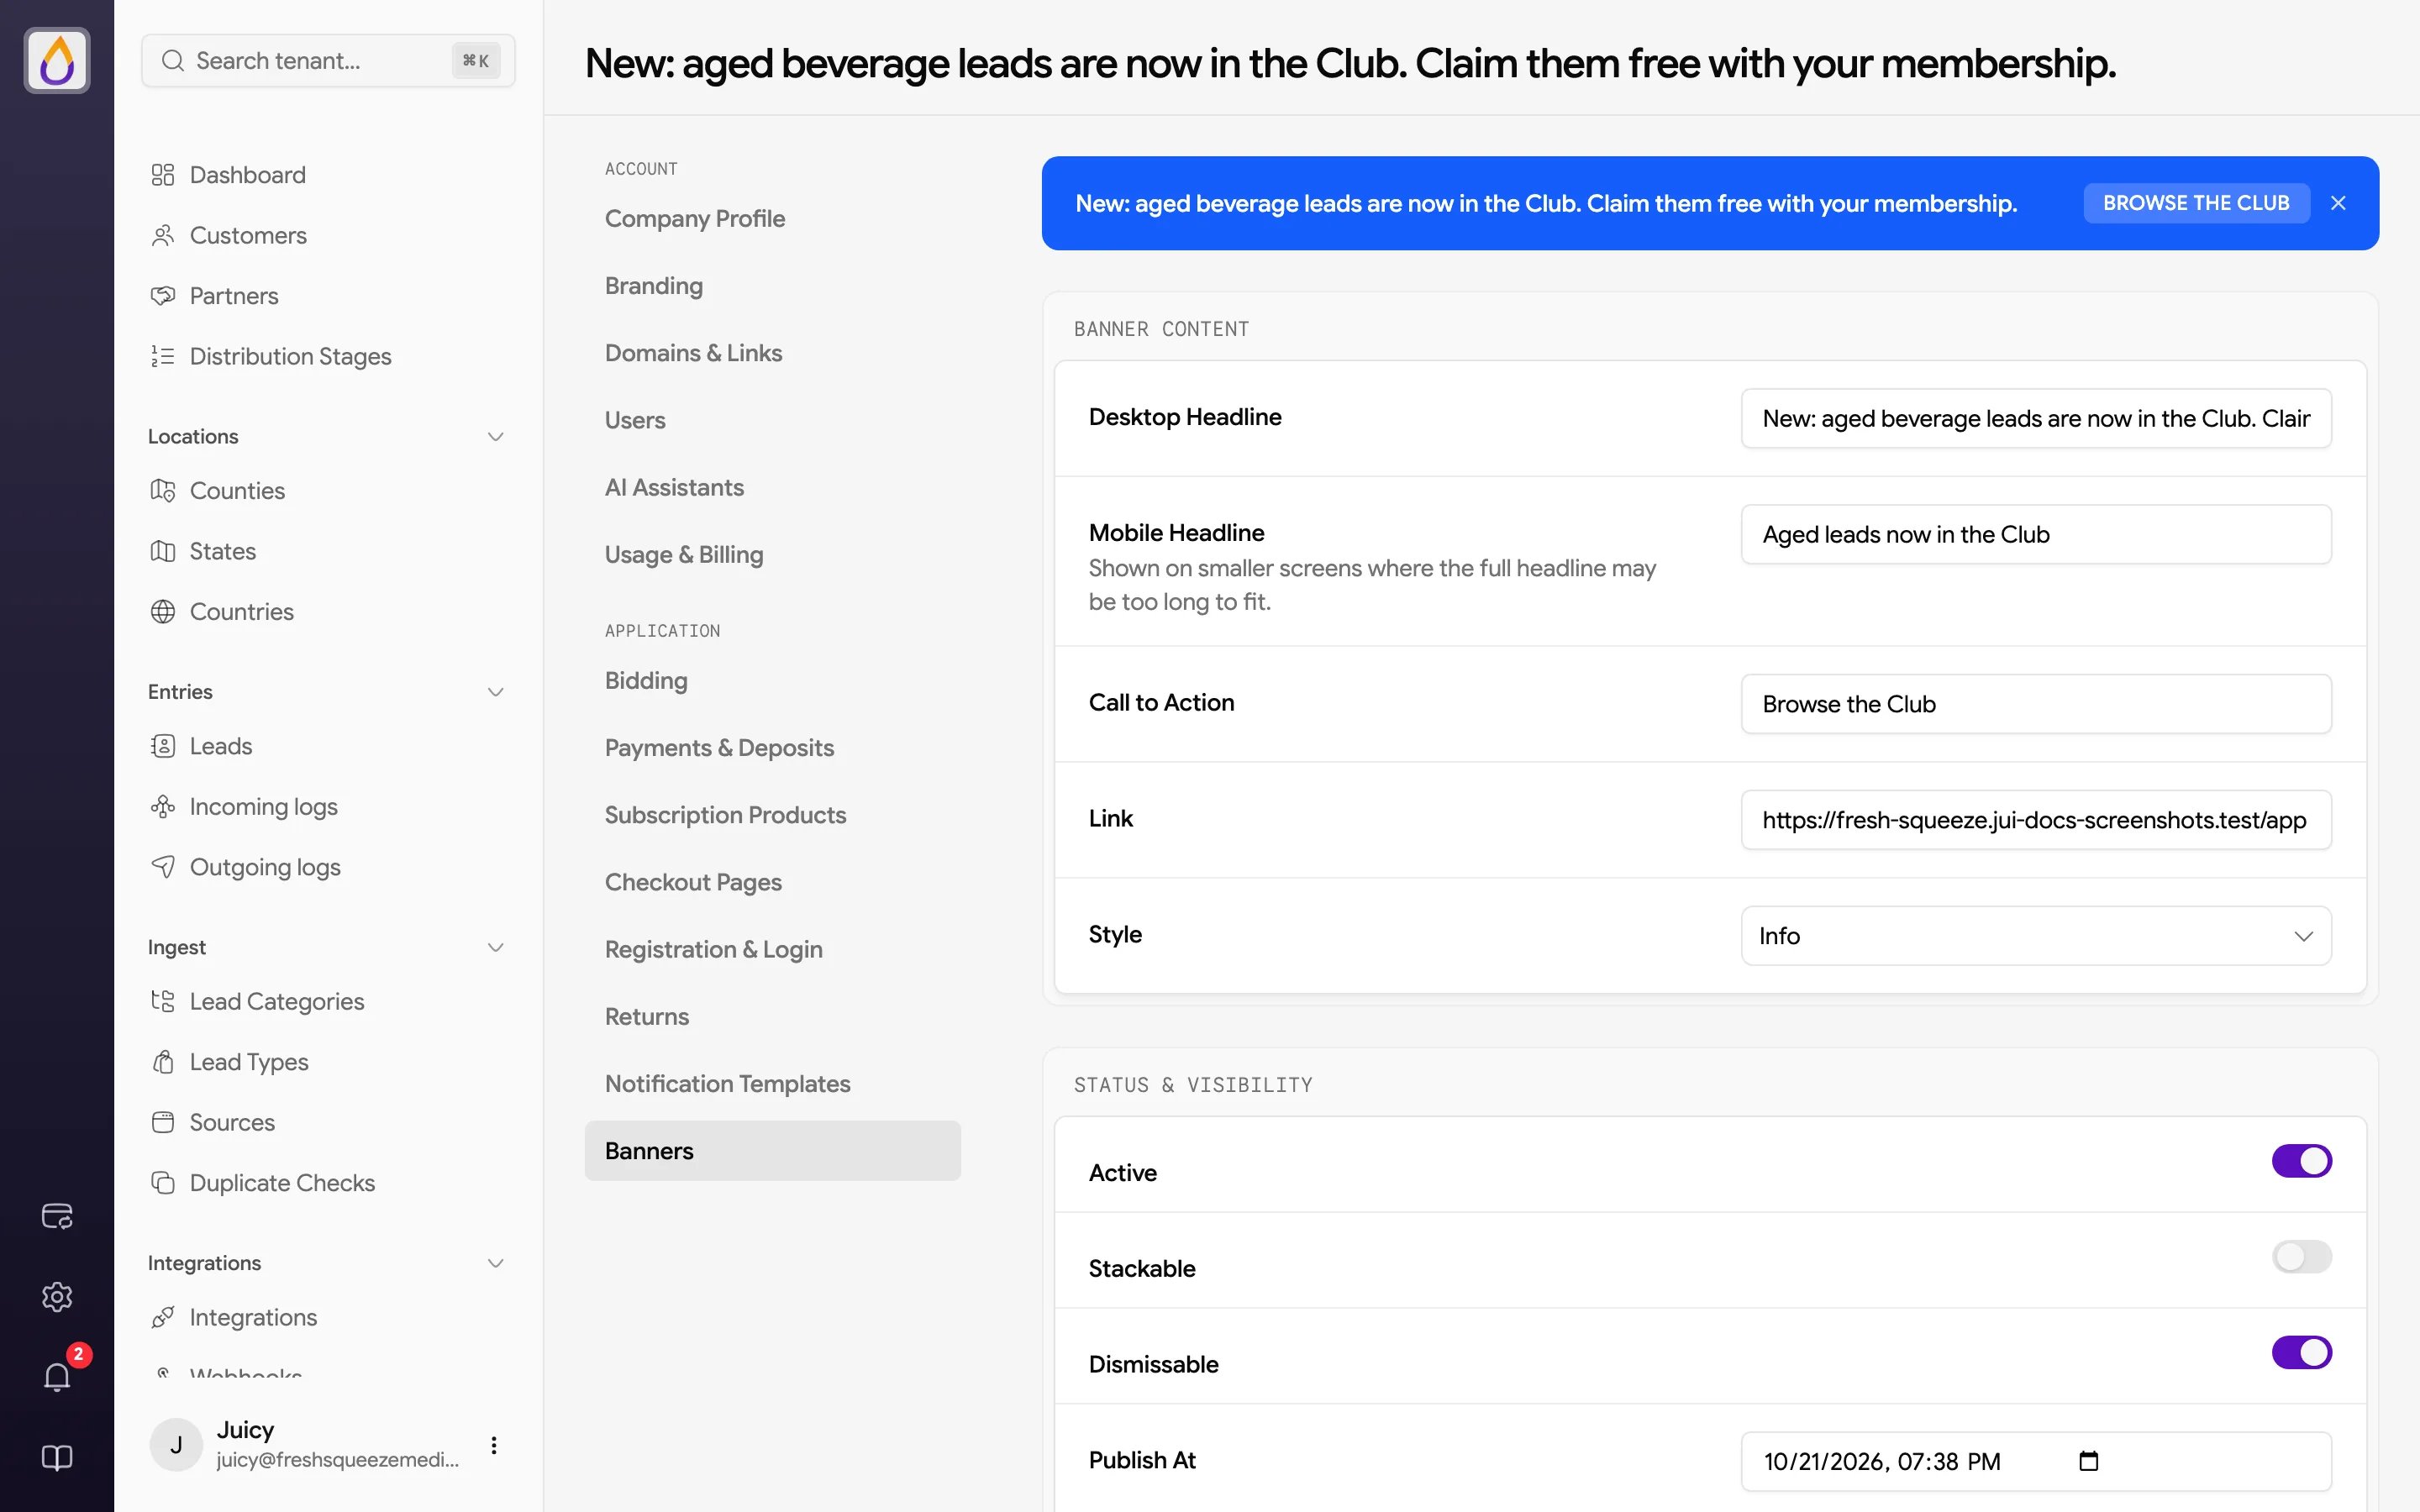
Task: Go to Domains & Links
Action: coord(693,353)
